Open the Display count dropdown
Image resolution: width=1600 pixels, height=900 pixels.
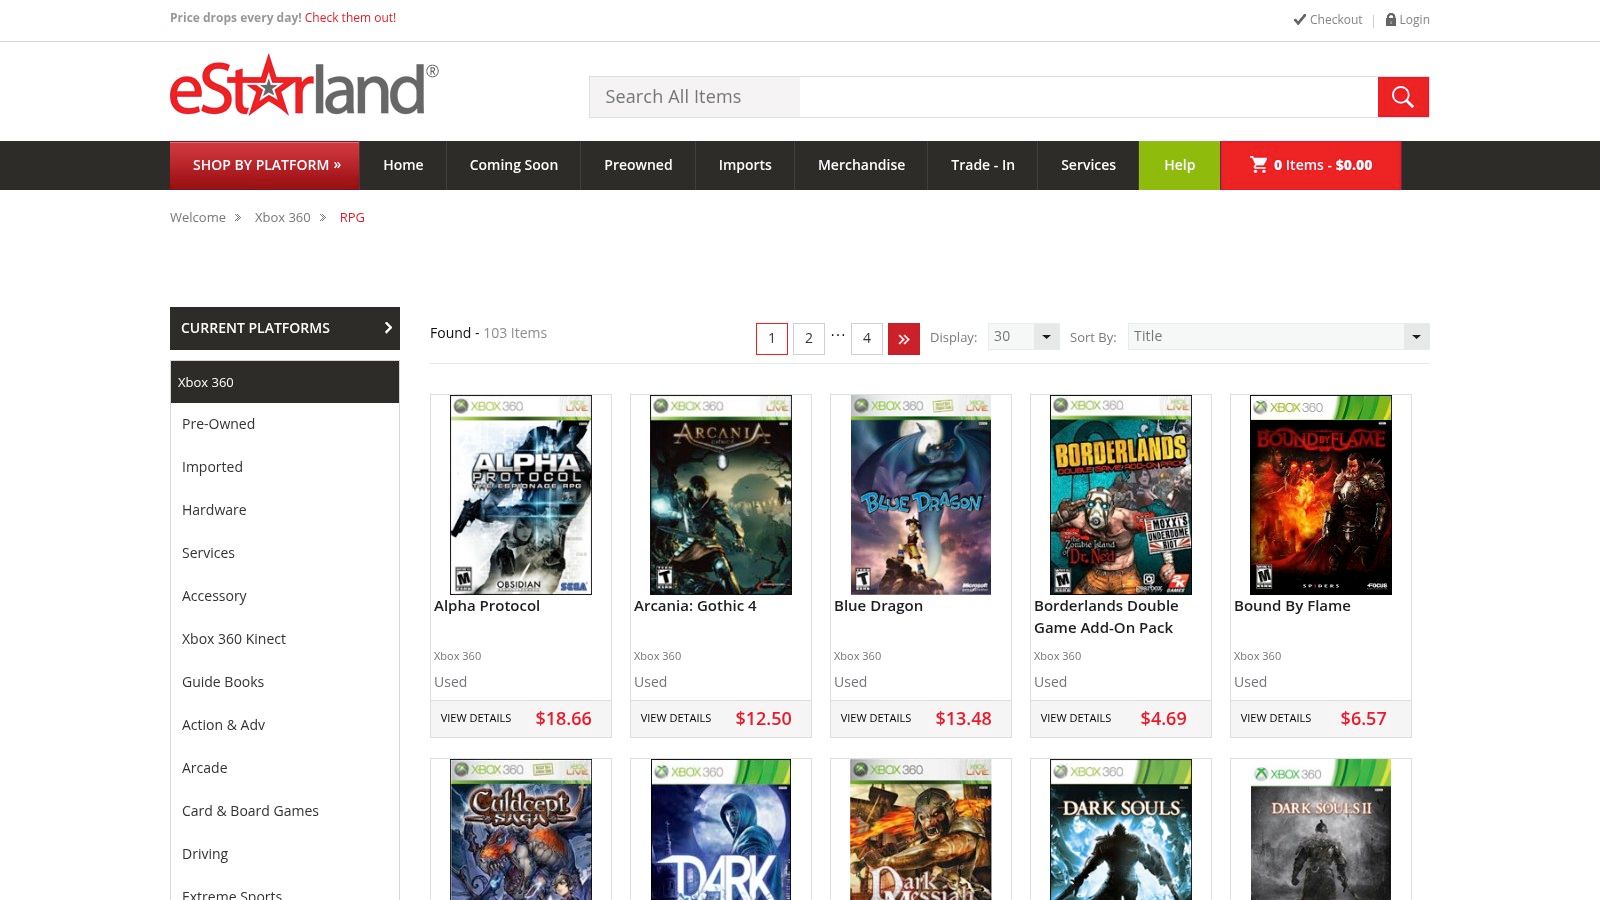click(x=1023, y=337)
